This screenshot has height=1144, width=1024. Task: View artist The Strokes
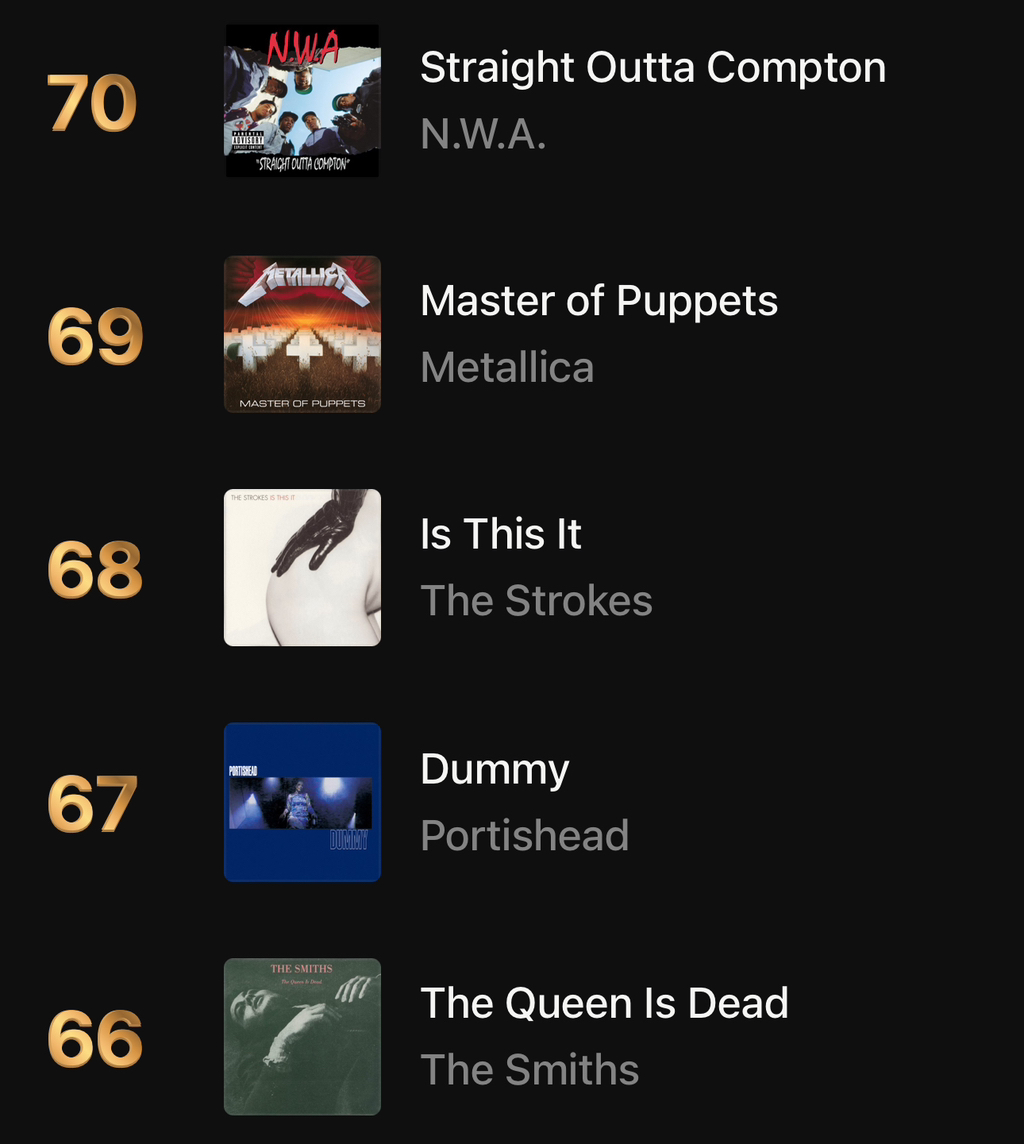536,600
